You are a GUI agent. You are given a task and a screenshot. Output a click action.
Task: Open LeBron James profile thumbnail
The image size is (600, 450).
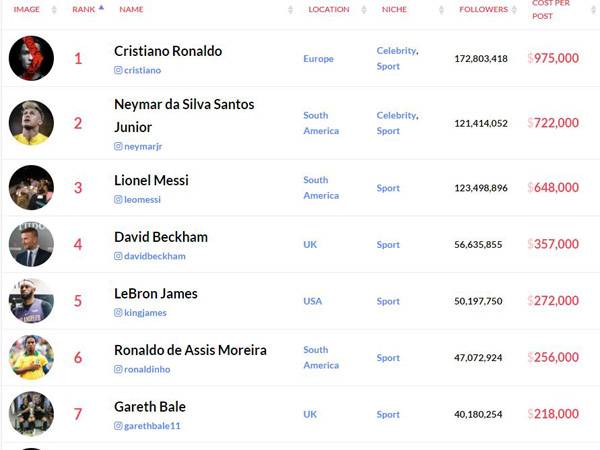tap(31, 301)
